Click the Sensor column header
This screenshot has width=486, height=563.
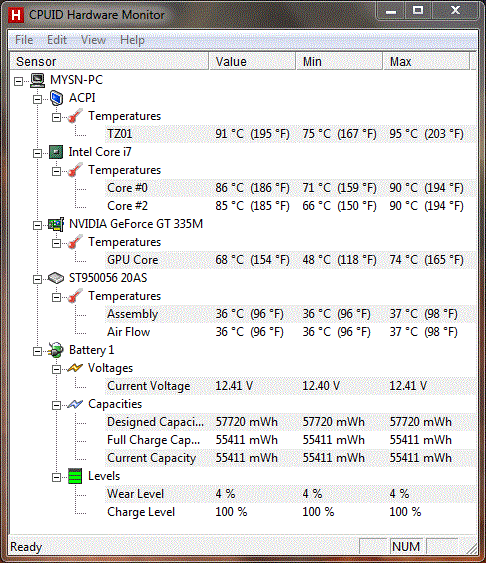pos(109,61)
